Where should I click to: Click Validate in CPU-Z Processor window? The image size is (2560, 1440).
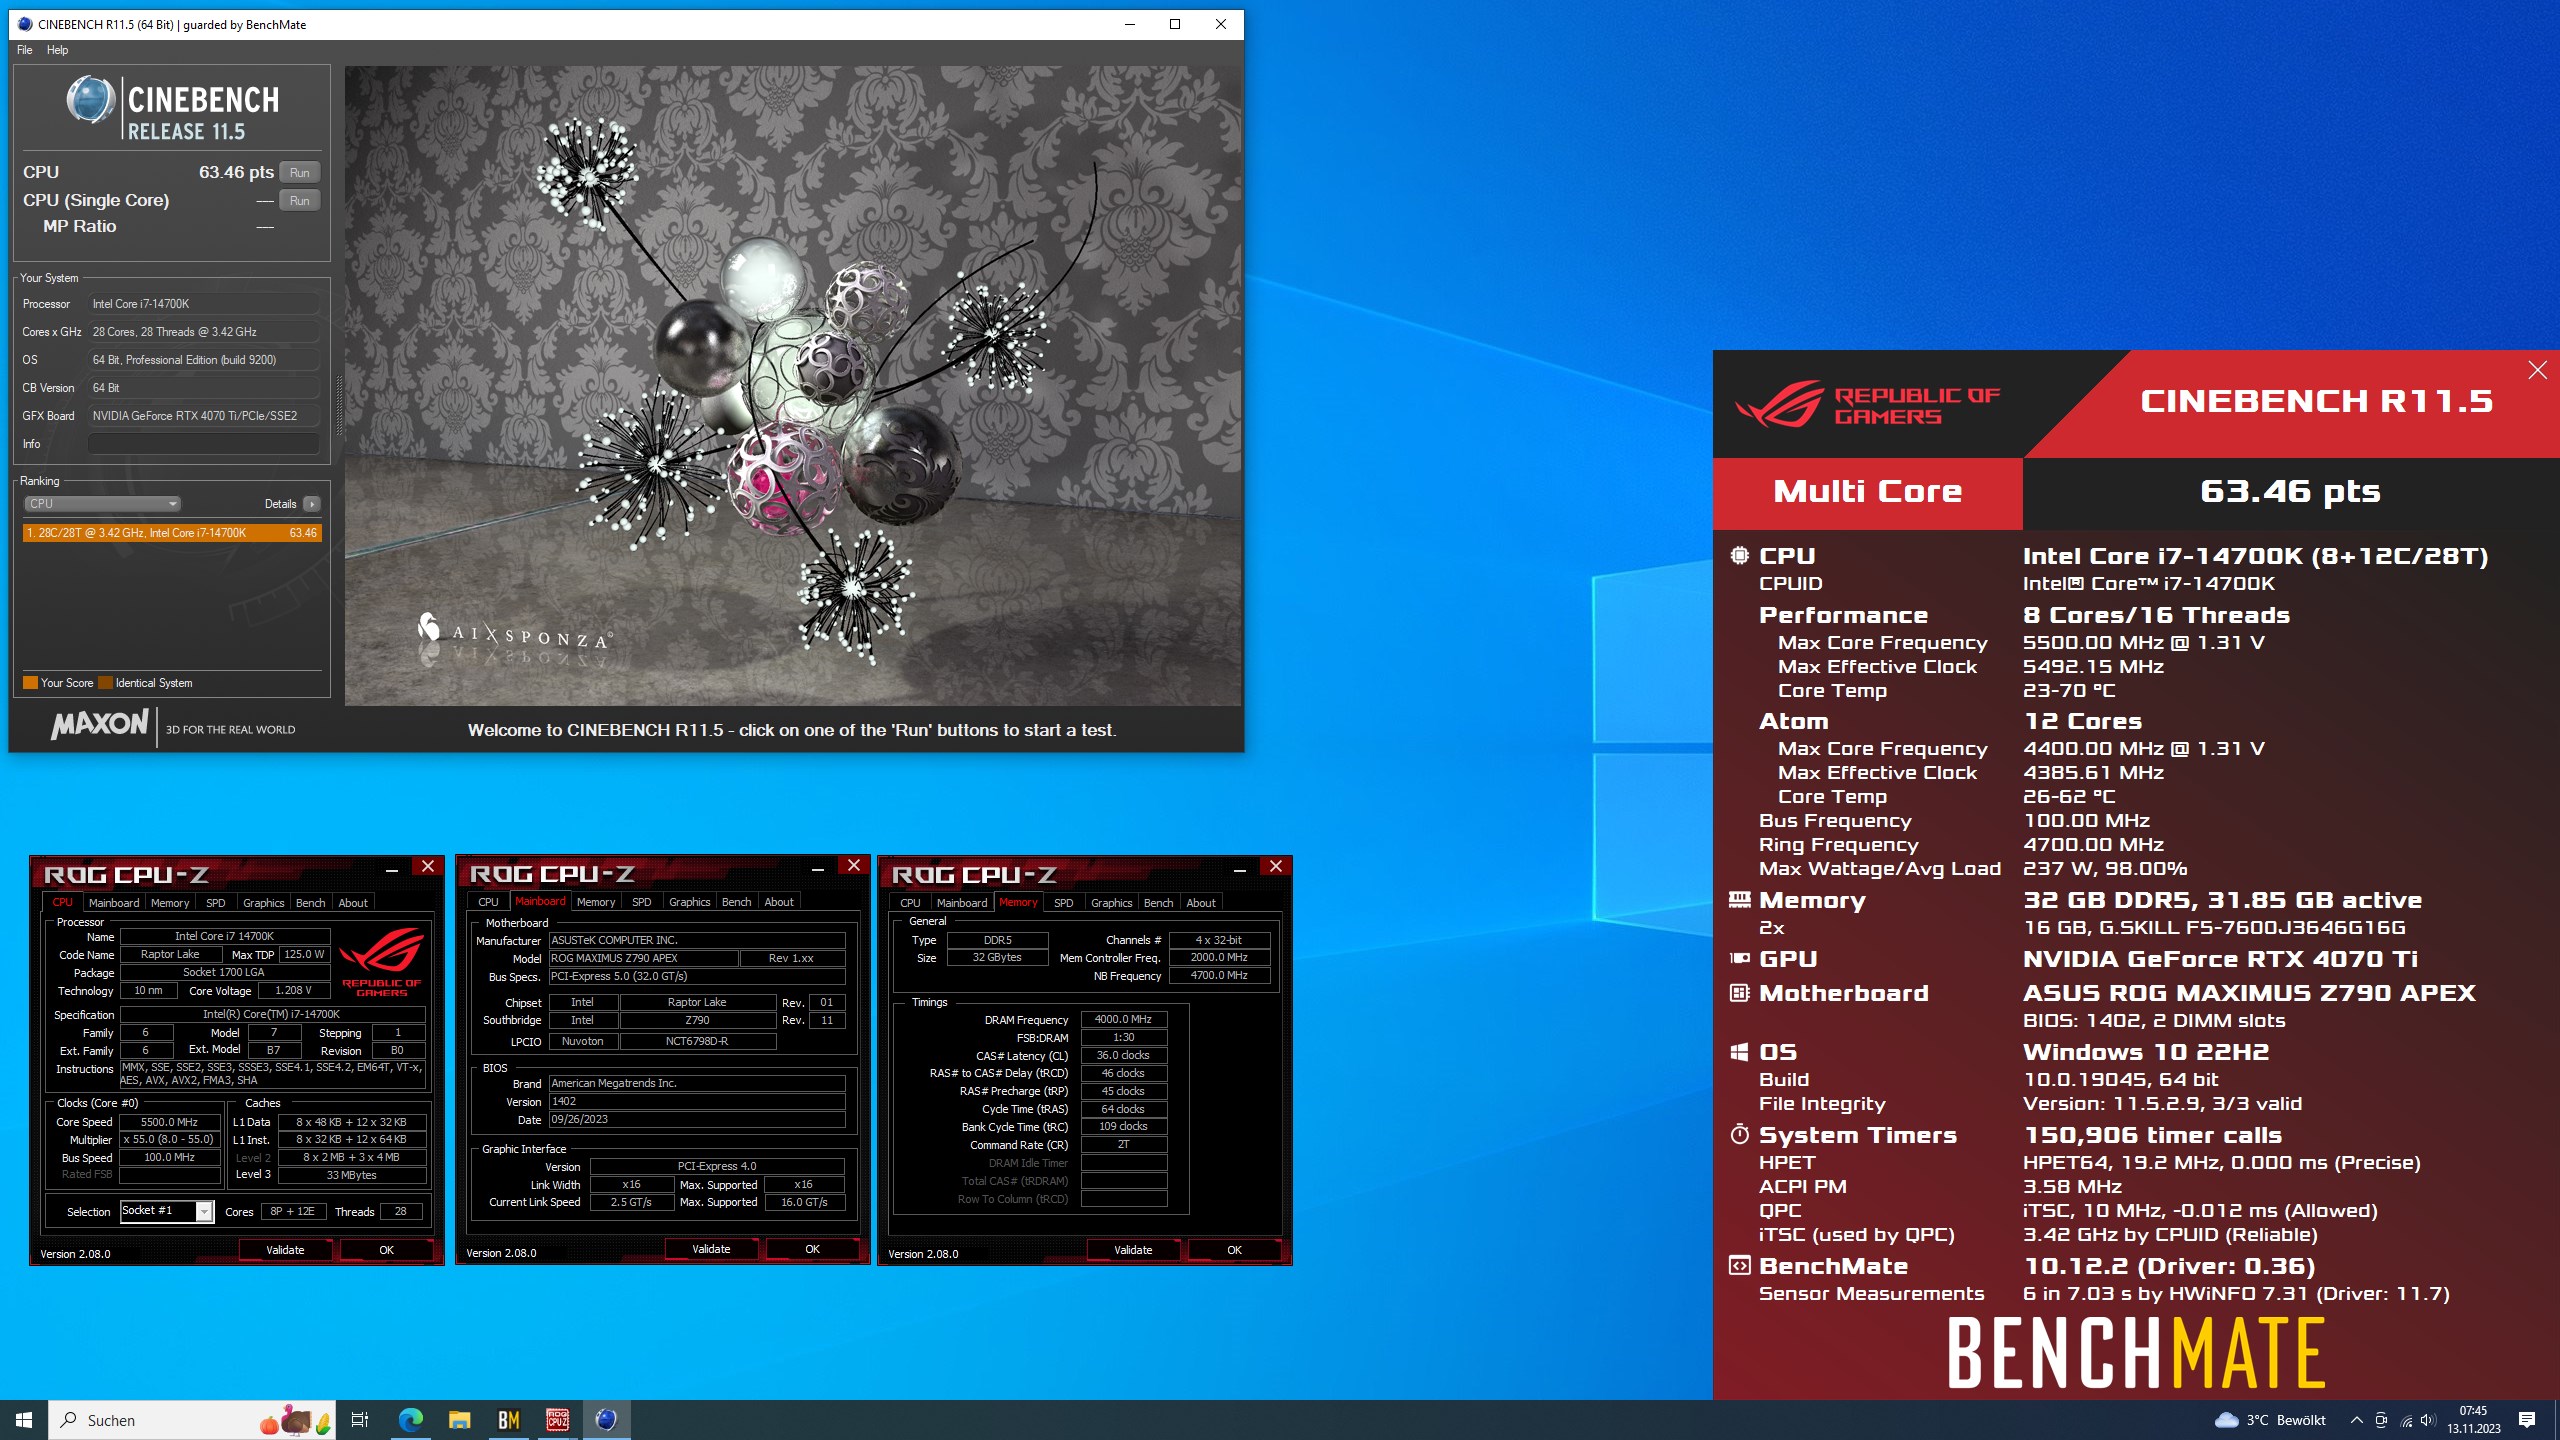pyautogui.click(x=285, y=1250)
